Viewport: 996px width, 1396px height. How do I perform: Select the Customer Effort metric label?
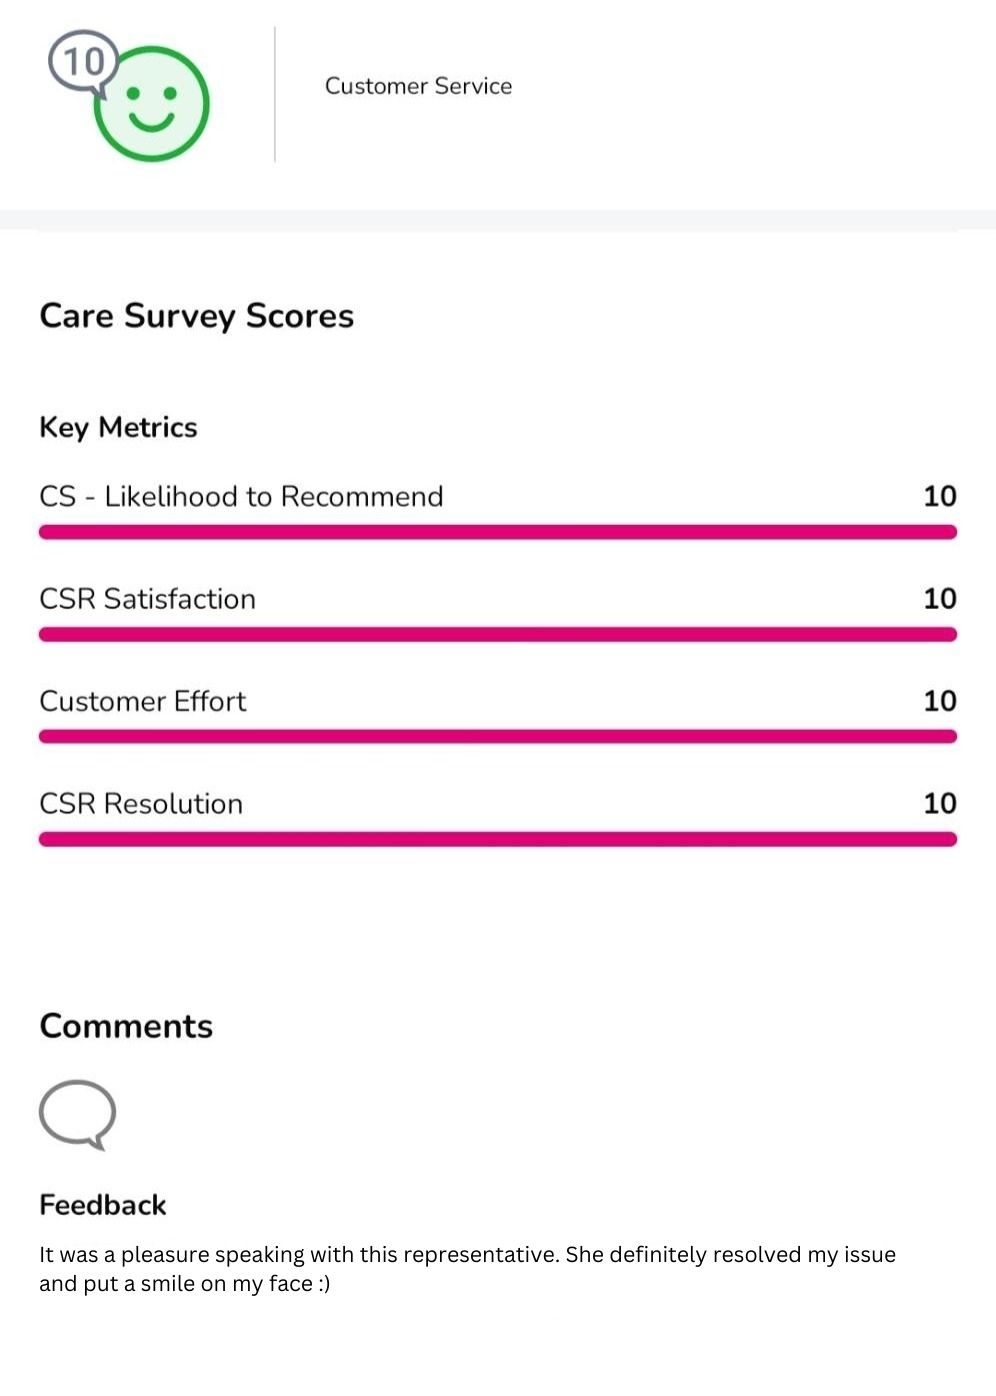pos(142,701)
